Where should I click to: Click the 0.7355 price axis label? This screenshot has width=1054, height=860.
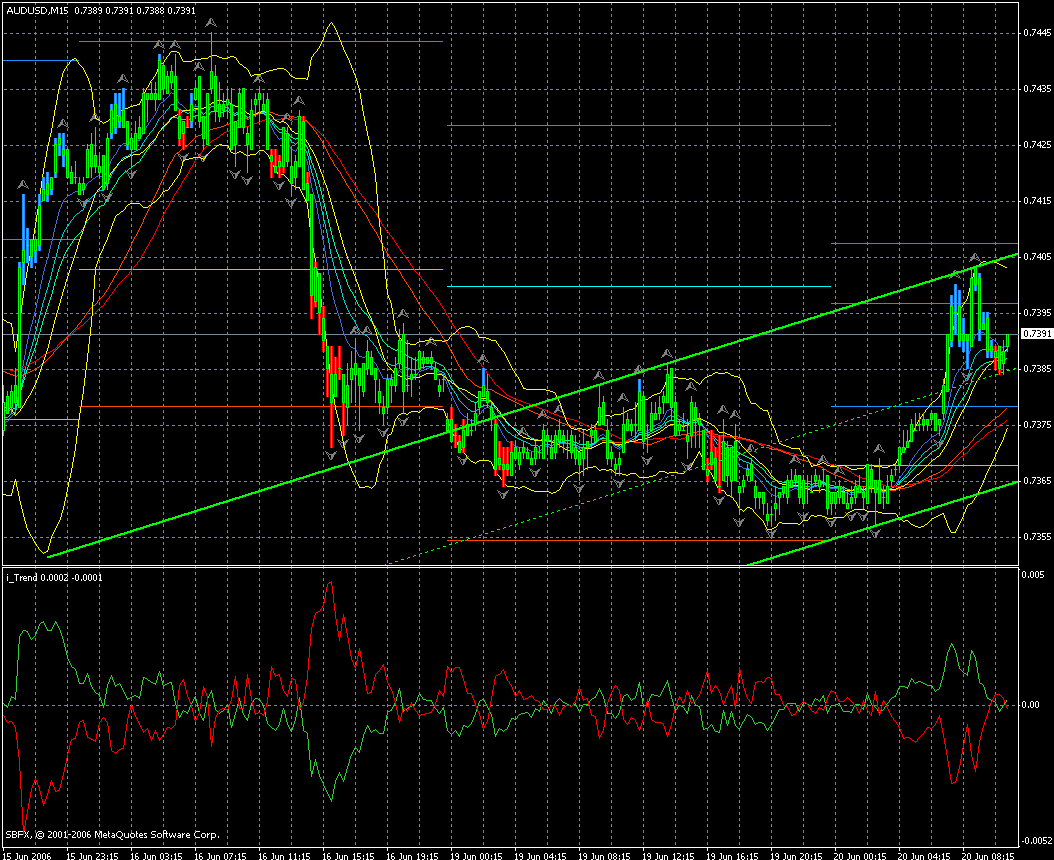(x=1037, y=537)
